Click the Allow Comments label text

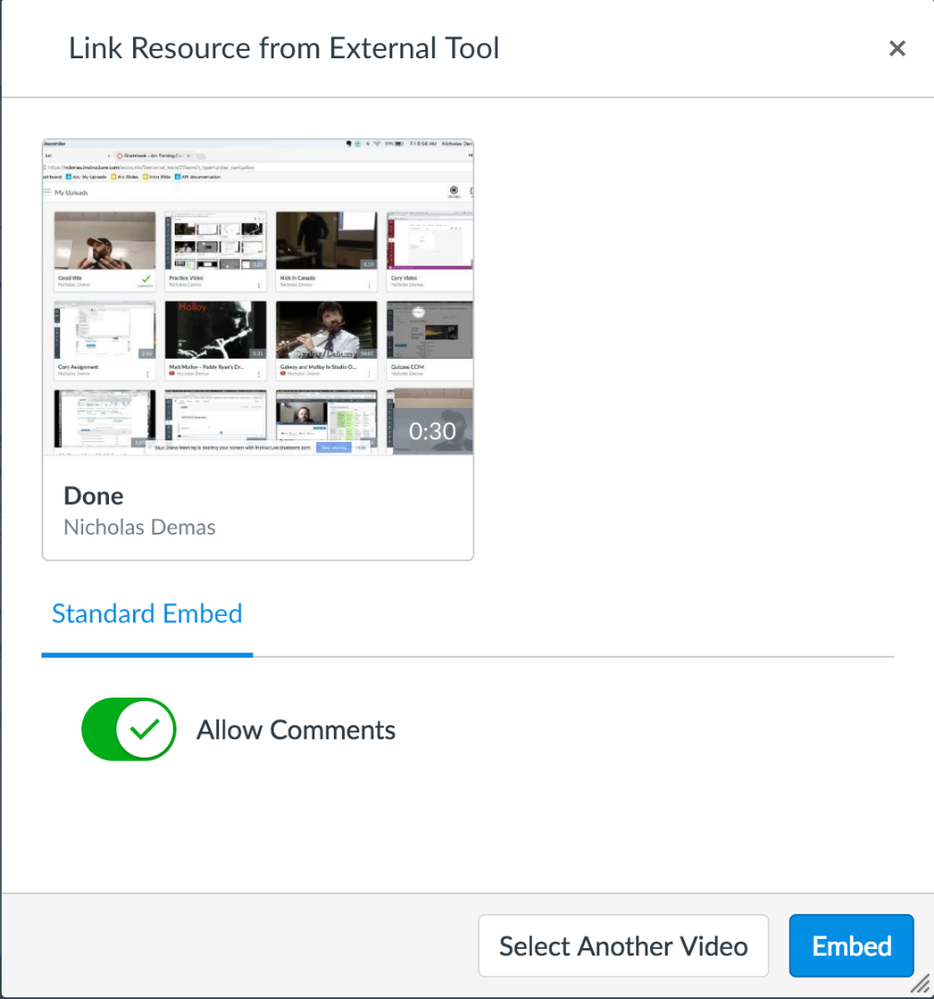coord(296,731)
